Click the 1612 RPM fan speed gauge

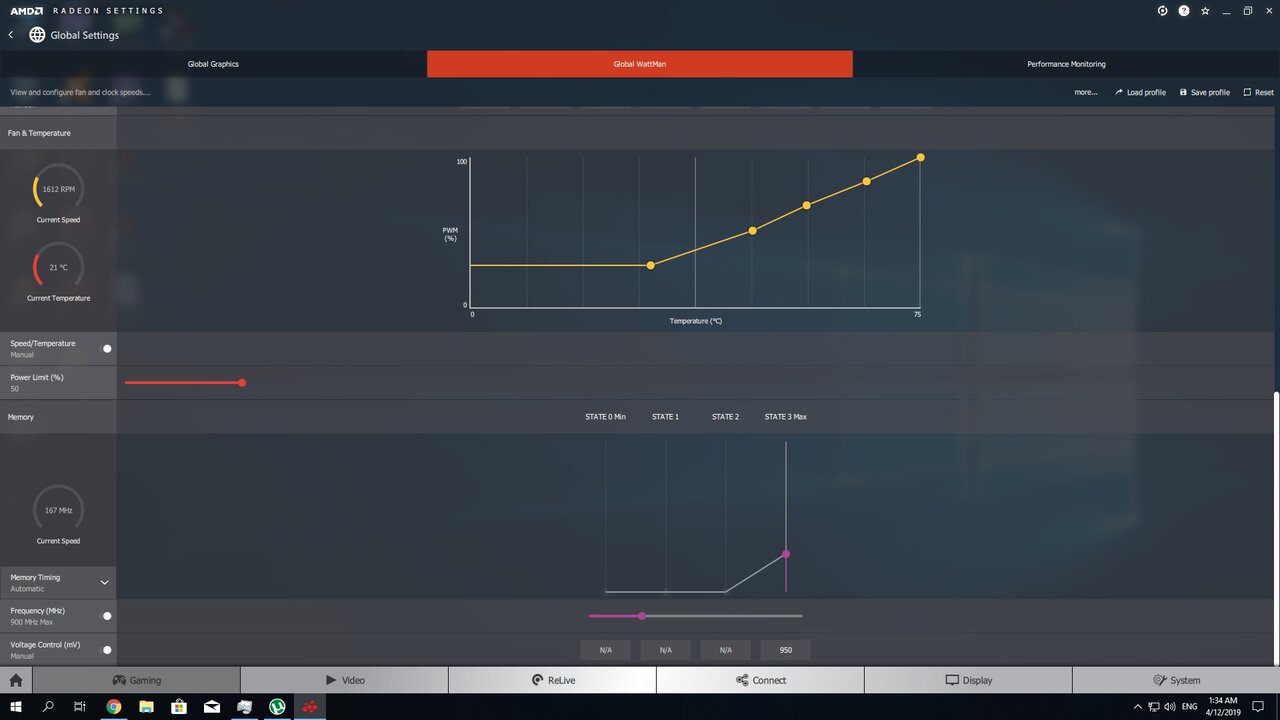pyautogui.click(x=58, y=188)
